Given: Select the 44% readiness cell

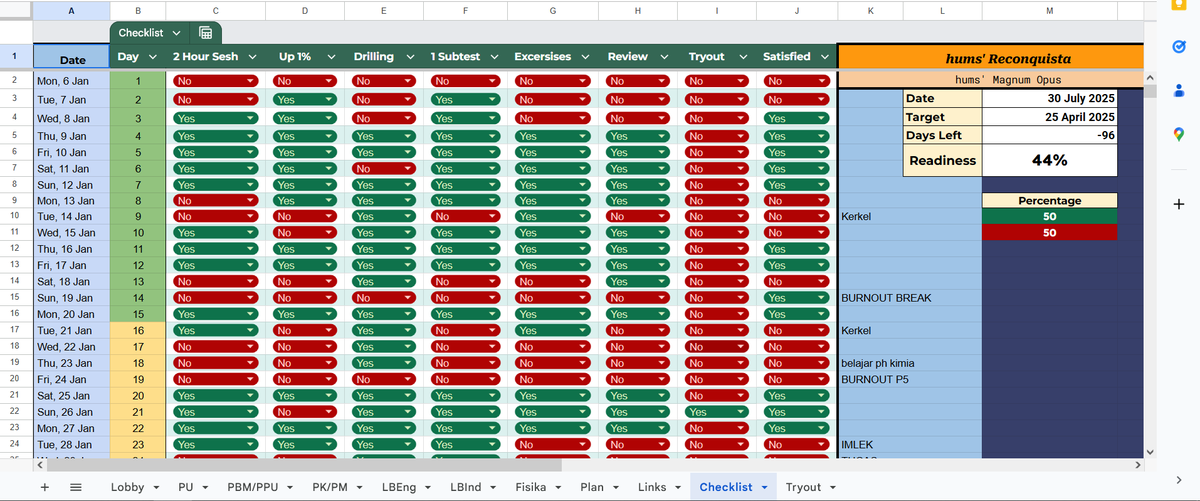Looking at the screenshot, I should pos(1050,160).
